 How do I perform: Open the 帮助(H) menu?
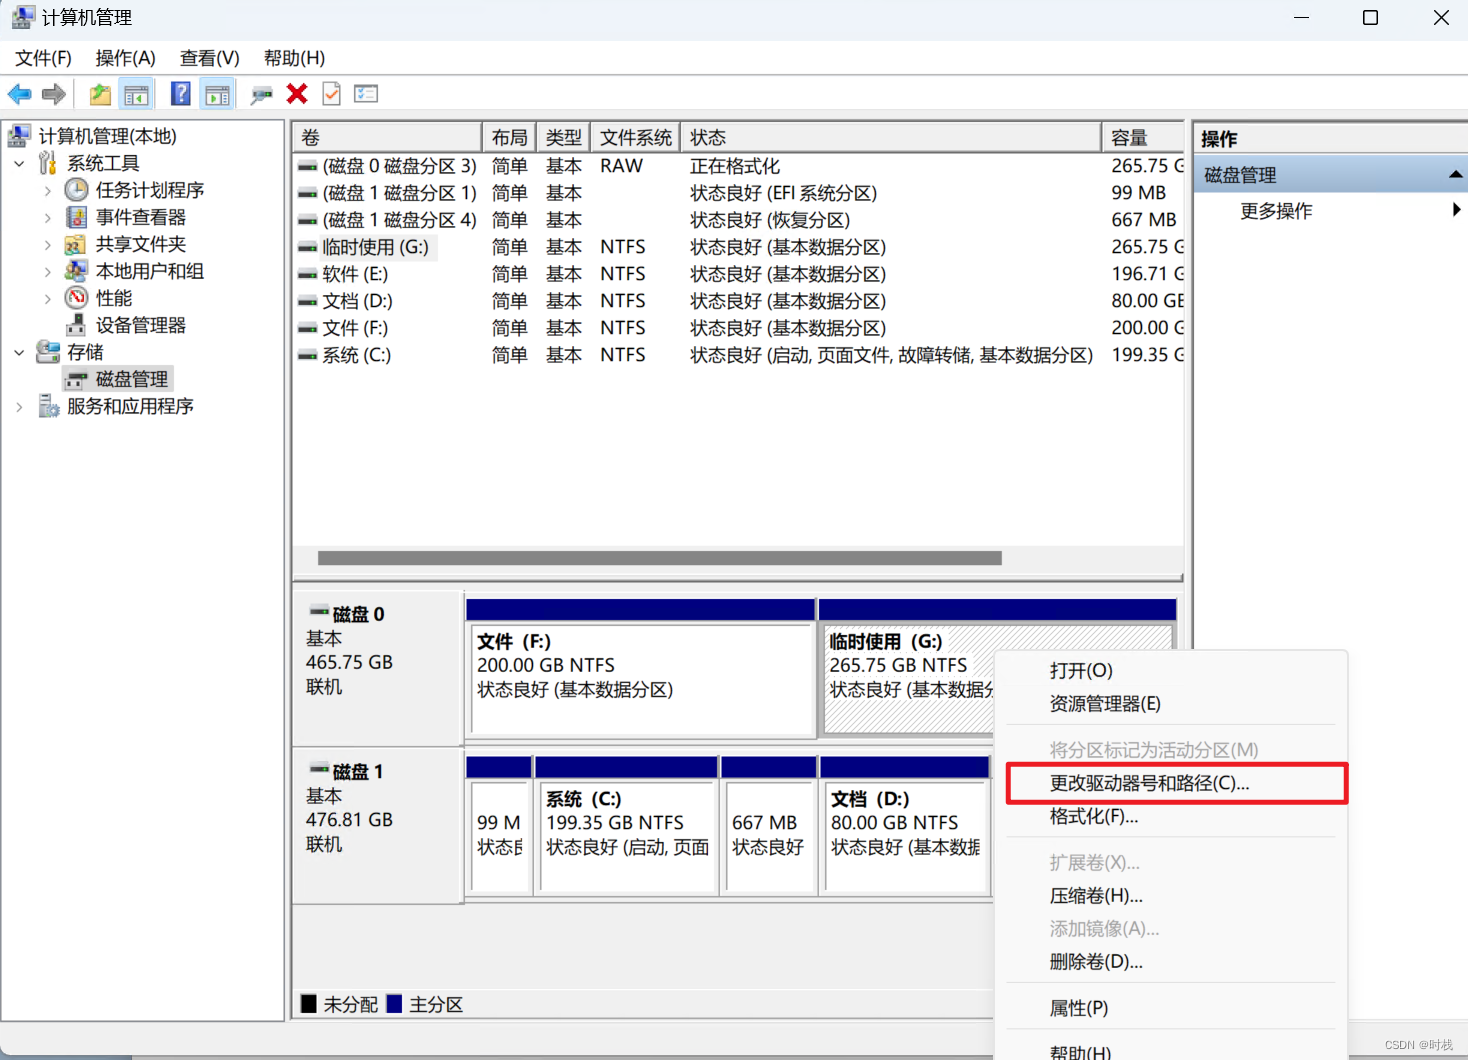click(294, 58)
